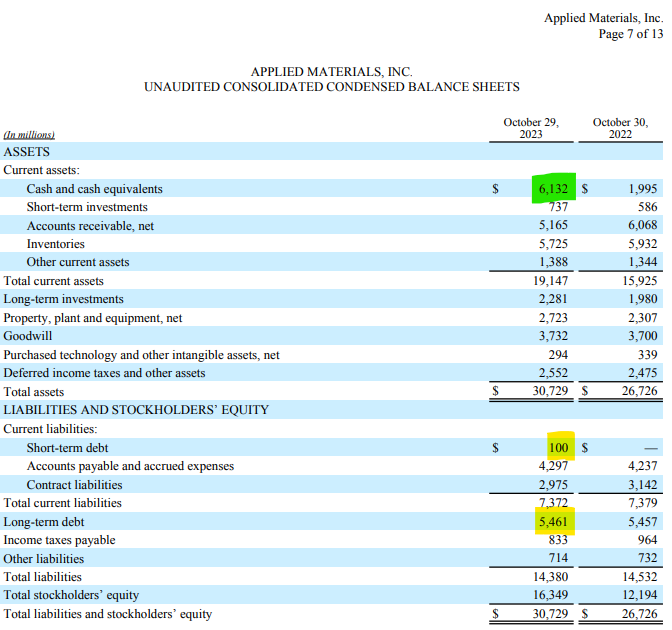Click the 'Purchased technology and other intangible assets, net' label

pos(141,355)
